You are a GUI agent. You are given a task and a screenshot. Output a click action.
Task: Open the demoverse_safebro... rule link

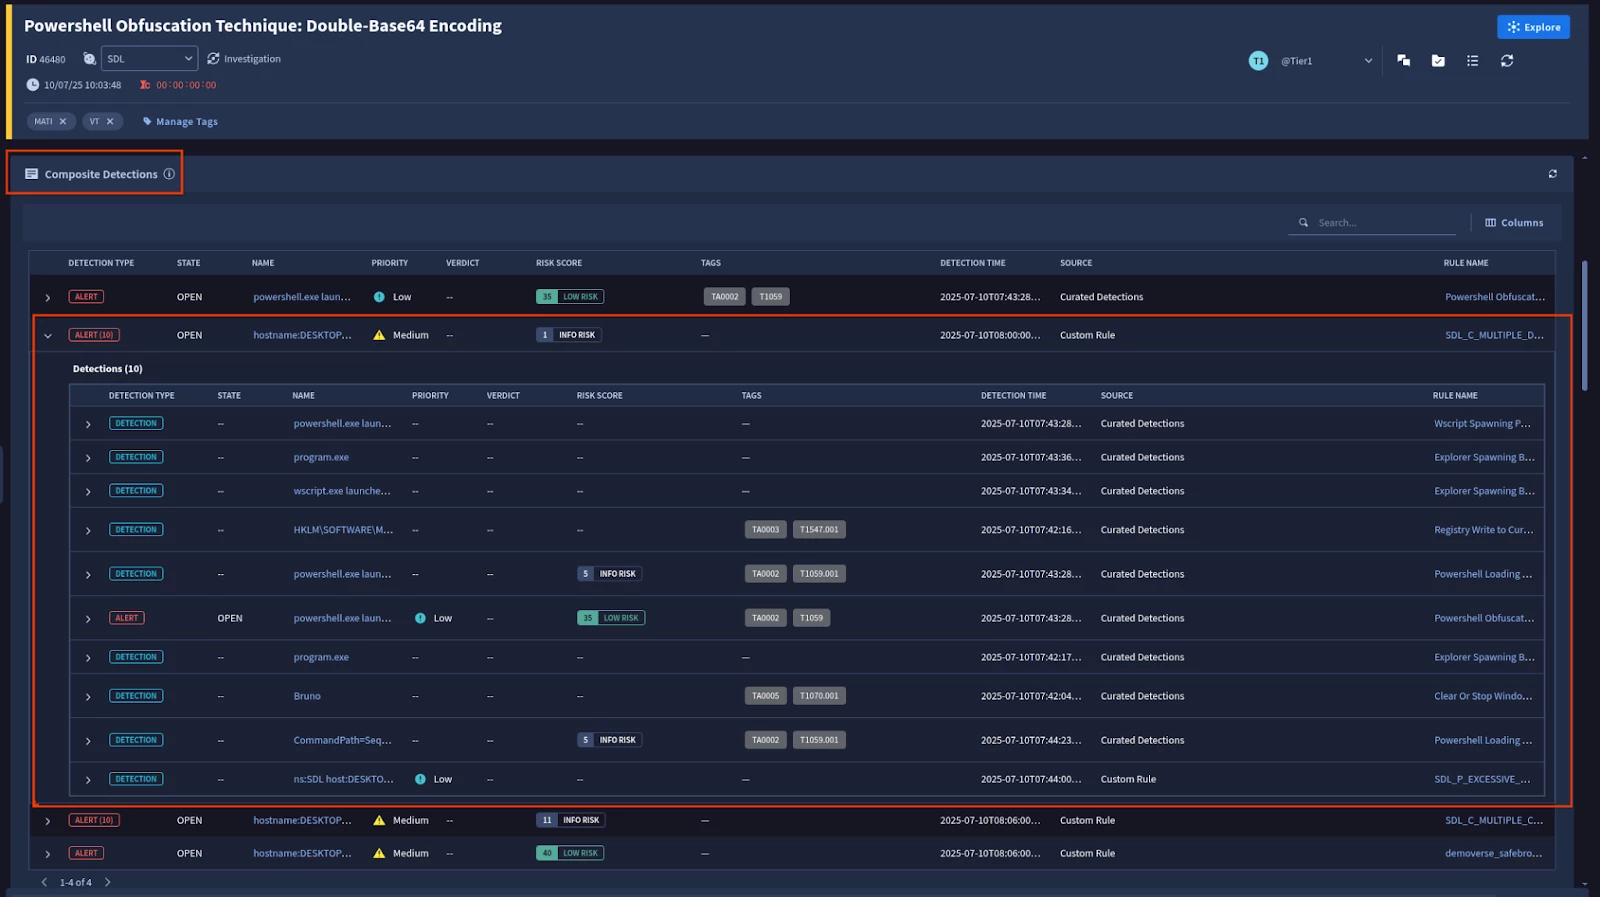pos(1493,853)
